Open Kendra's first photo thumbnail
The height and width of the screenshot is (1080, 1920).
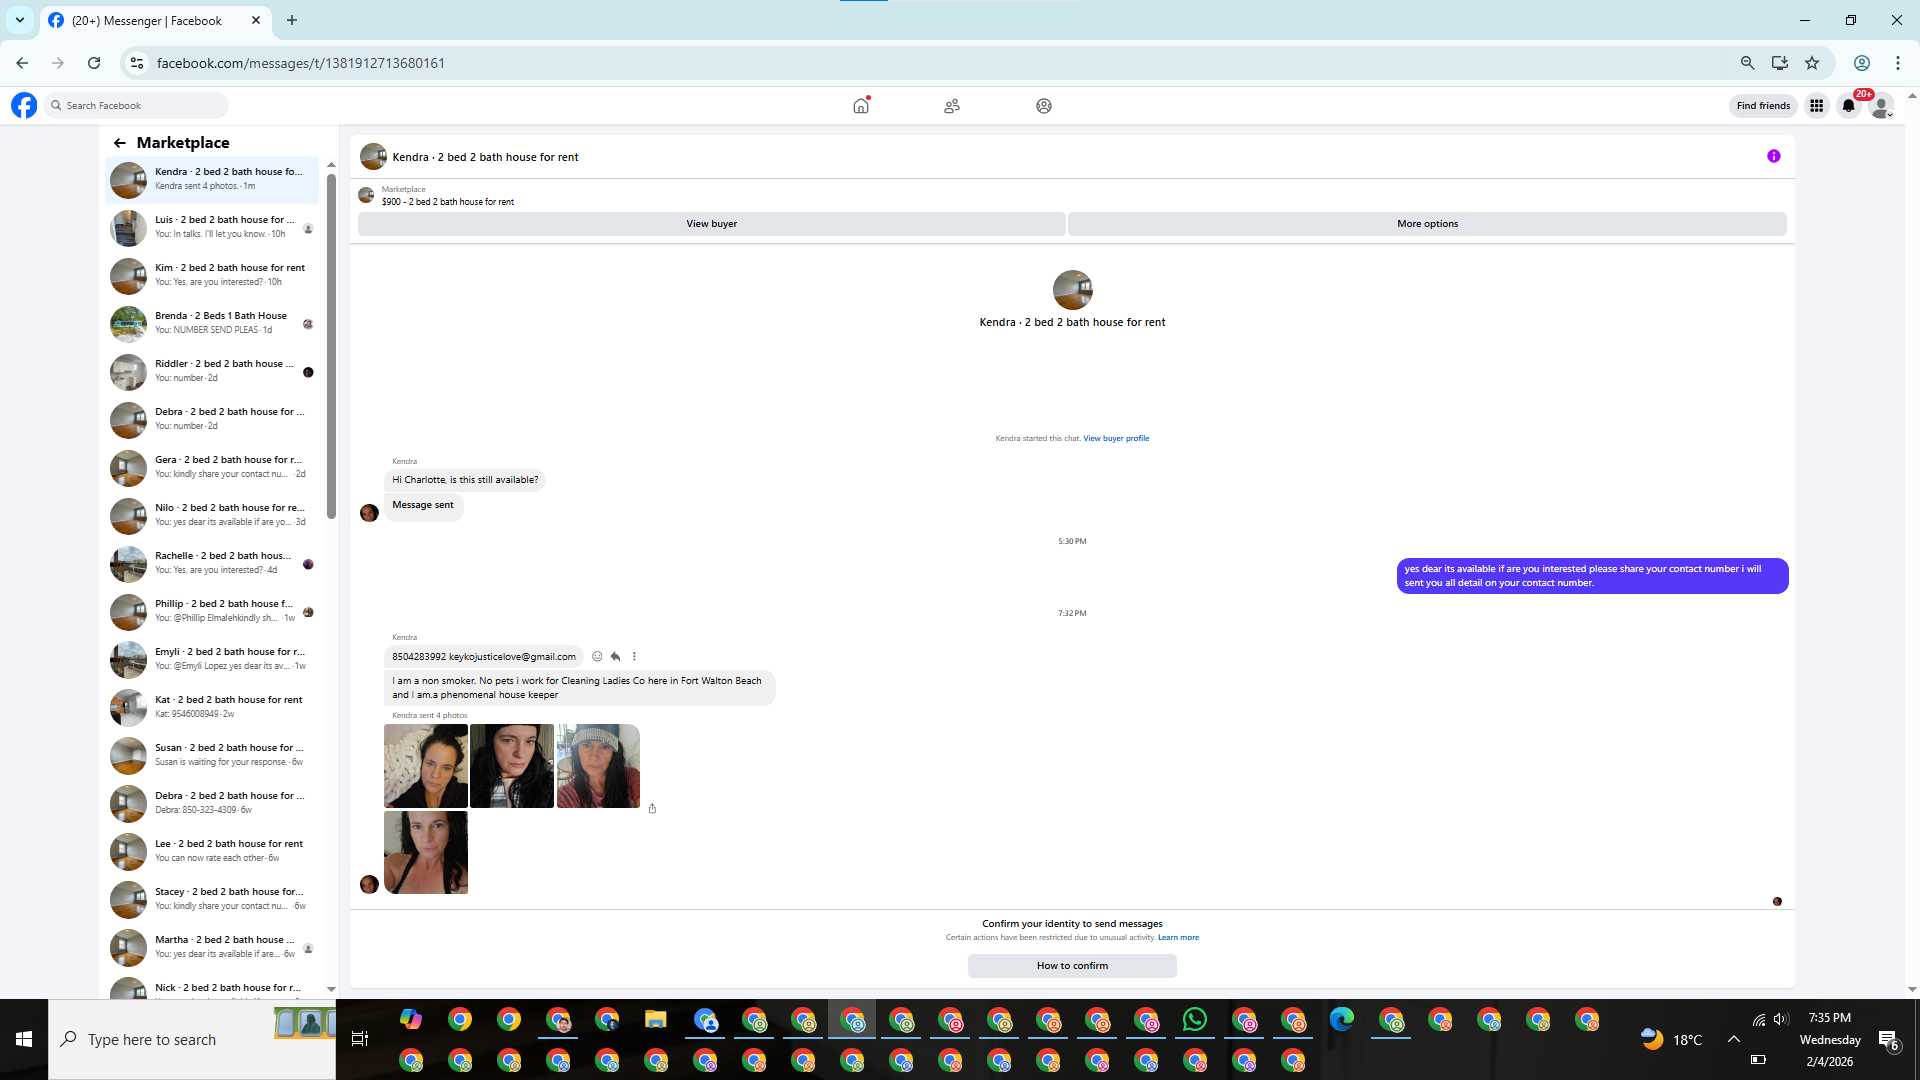click(426, 766)
